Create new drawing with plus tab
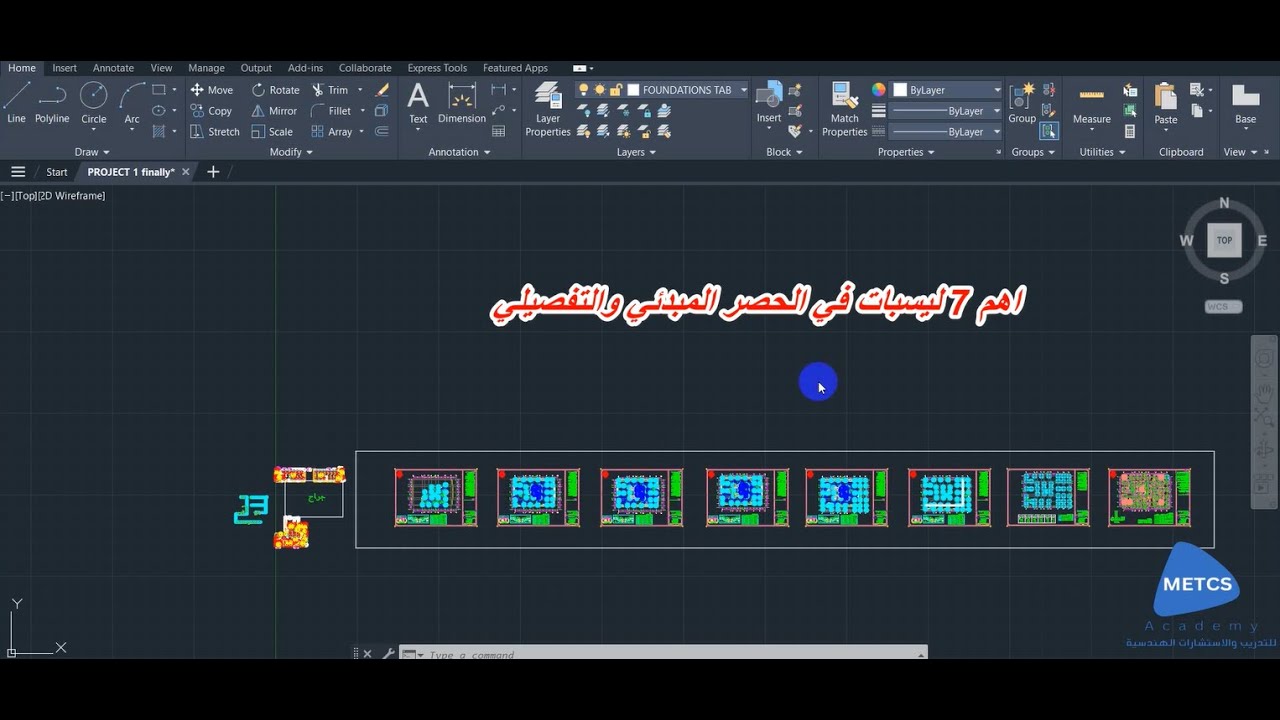The image size is (1280, 720). click(213, 172)
